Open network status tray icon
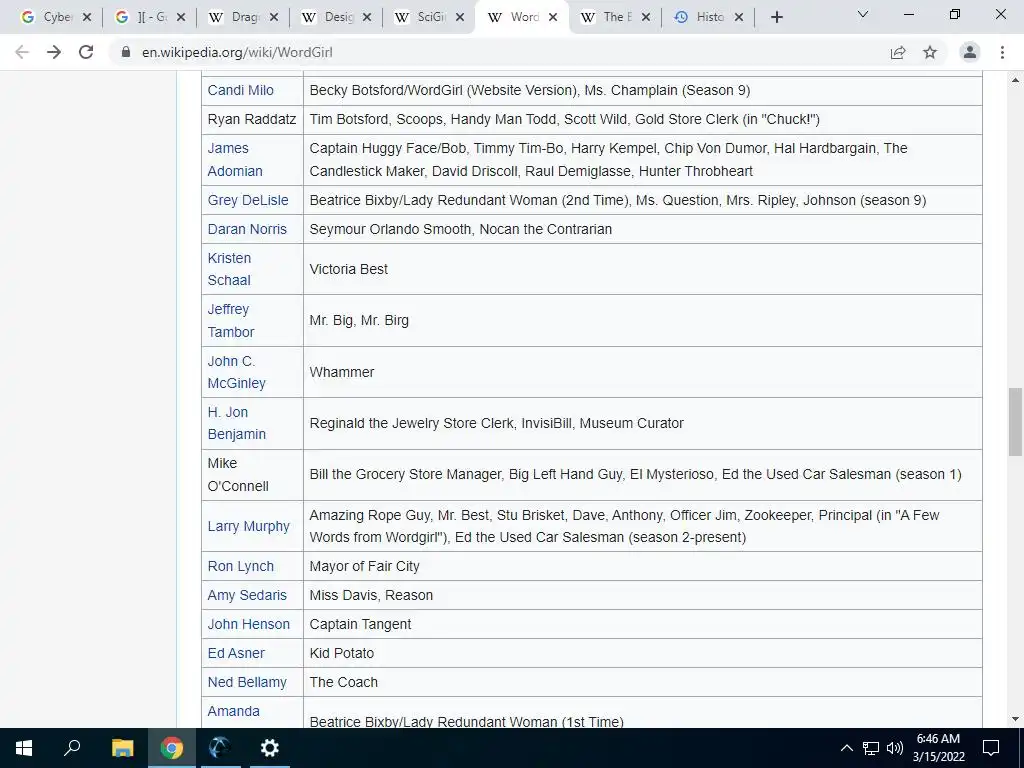Viewport: 1024px width, 768px height. pos(871,748)
